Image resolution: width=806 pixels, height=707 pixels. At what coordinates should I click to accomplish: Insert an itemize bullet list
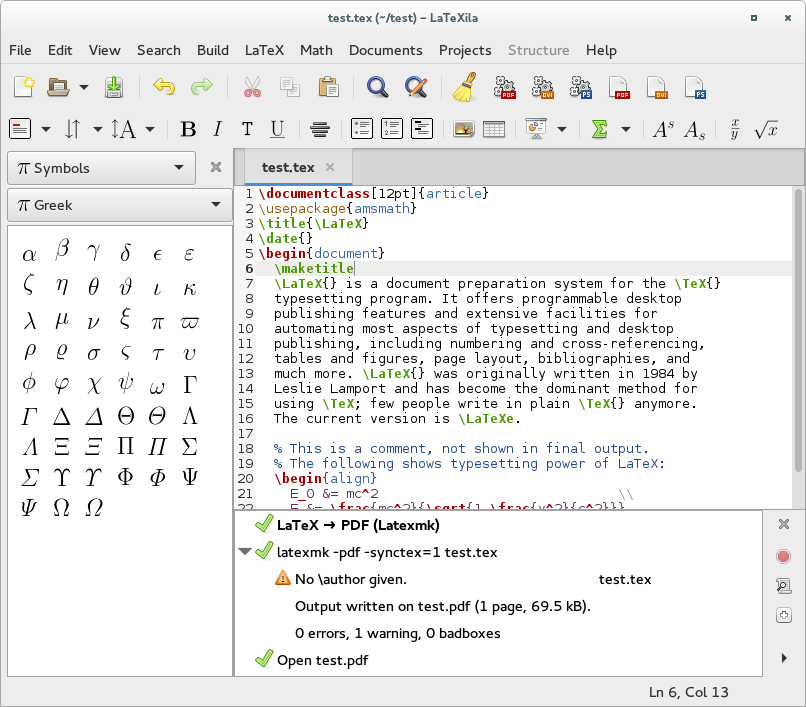361,129
